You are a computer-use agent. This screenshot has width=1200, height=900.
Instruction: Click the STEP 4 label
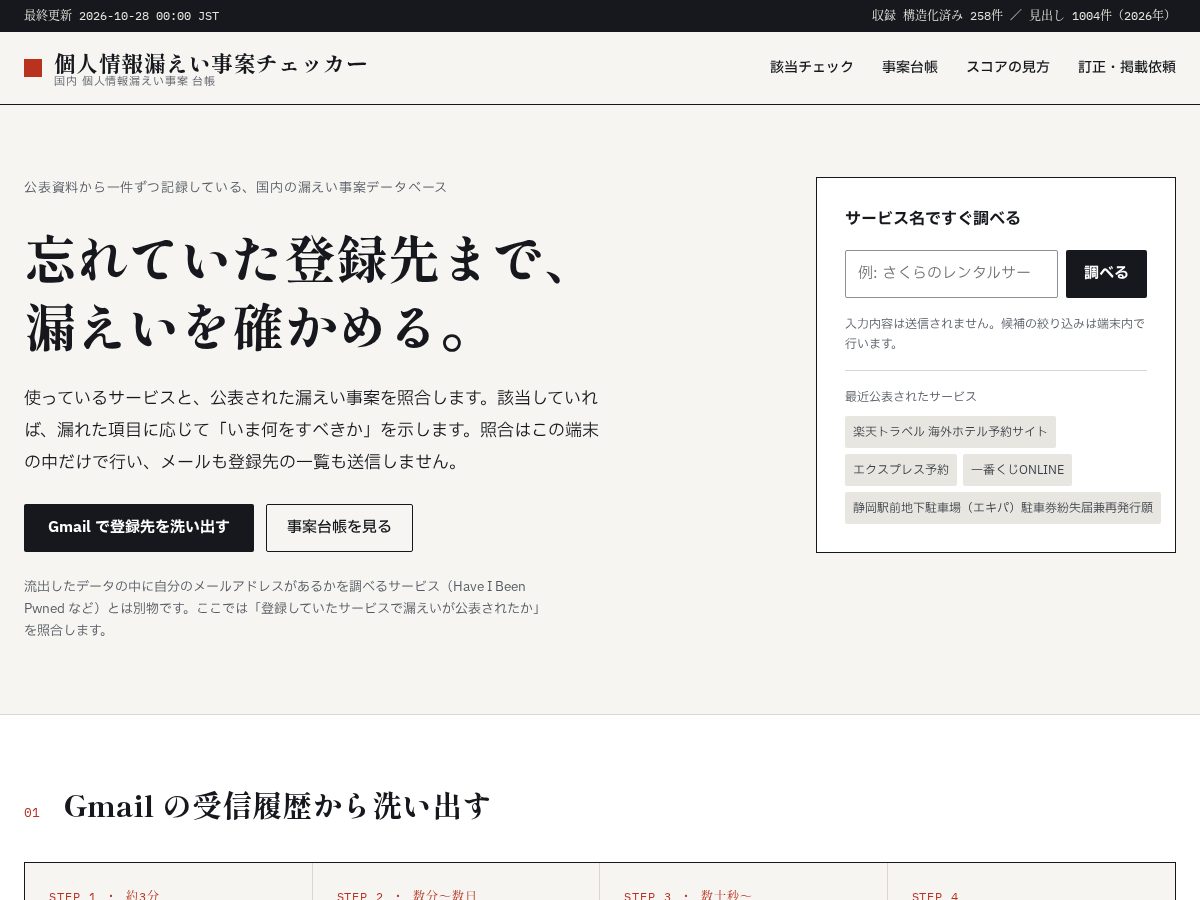pyautogui.click(x=935, y=896)
